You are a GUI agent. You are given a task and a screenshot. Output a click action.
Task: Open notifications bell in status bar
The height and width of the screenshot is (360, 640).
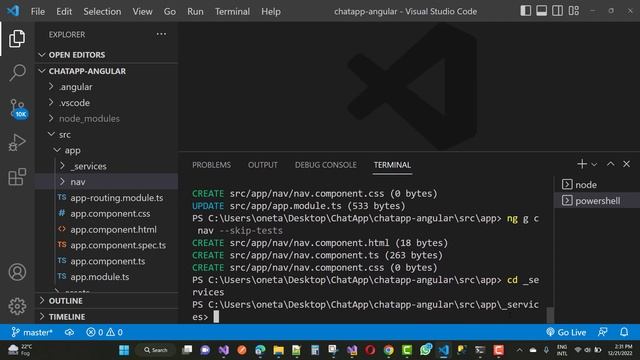tap(624, 332)
